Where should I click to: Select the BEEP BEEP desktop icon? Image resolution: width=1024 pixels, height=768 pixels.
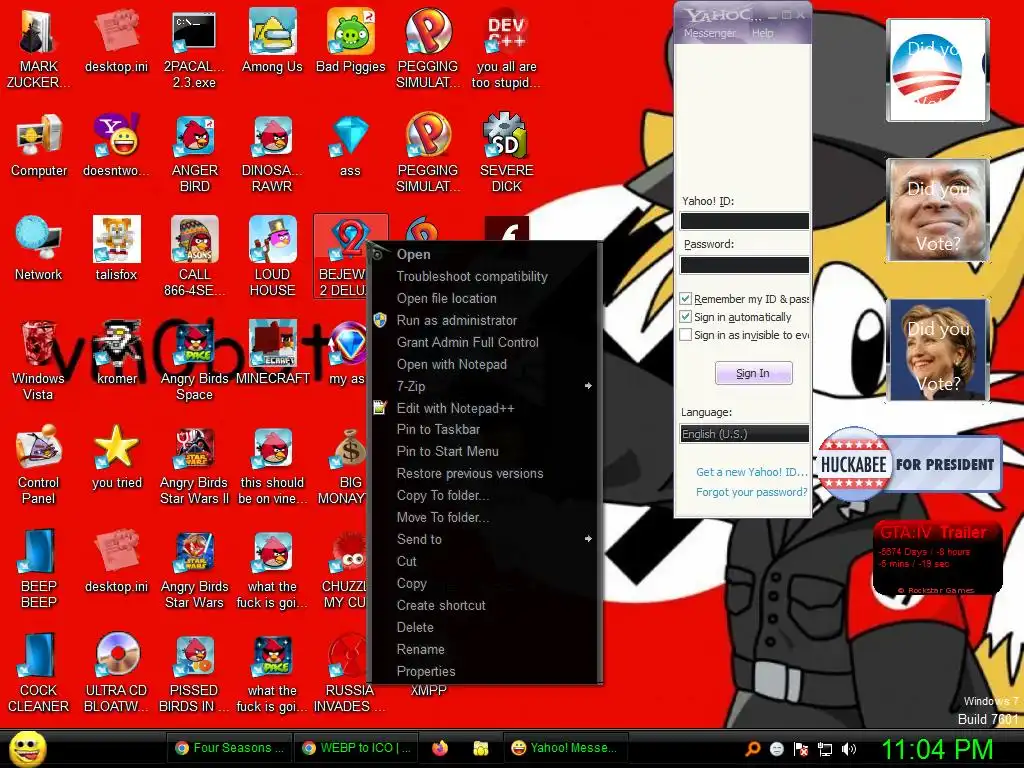coord(38,568)
